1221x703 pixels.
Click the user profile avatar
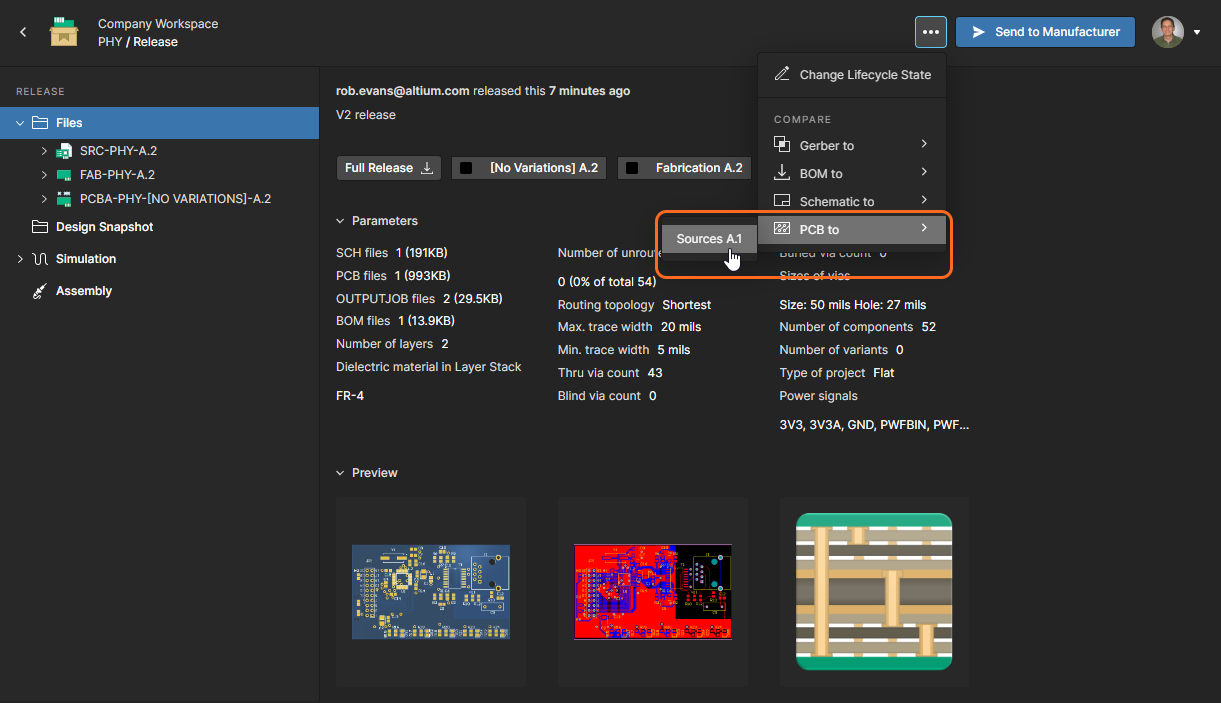(x=1167, y=32)
